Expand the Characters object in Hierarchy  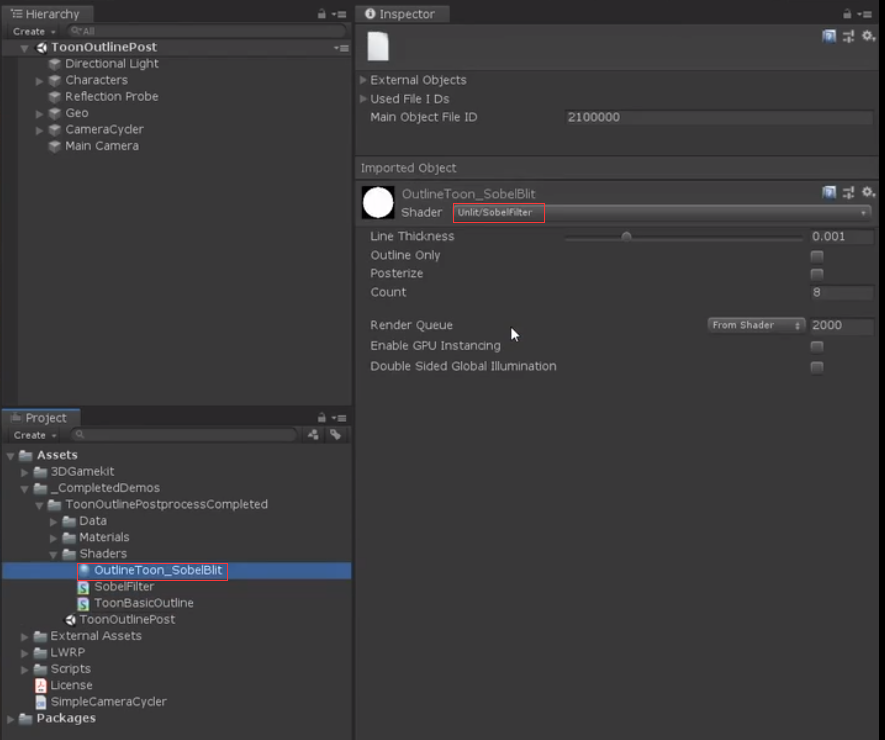point(39,81)
